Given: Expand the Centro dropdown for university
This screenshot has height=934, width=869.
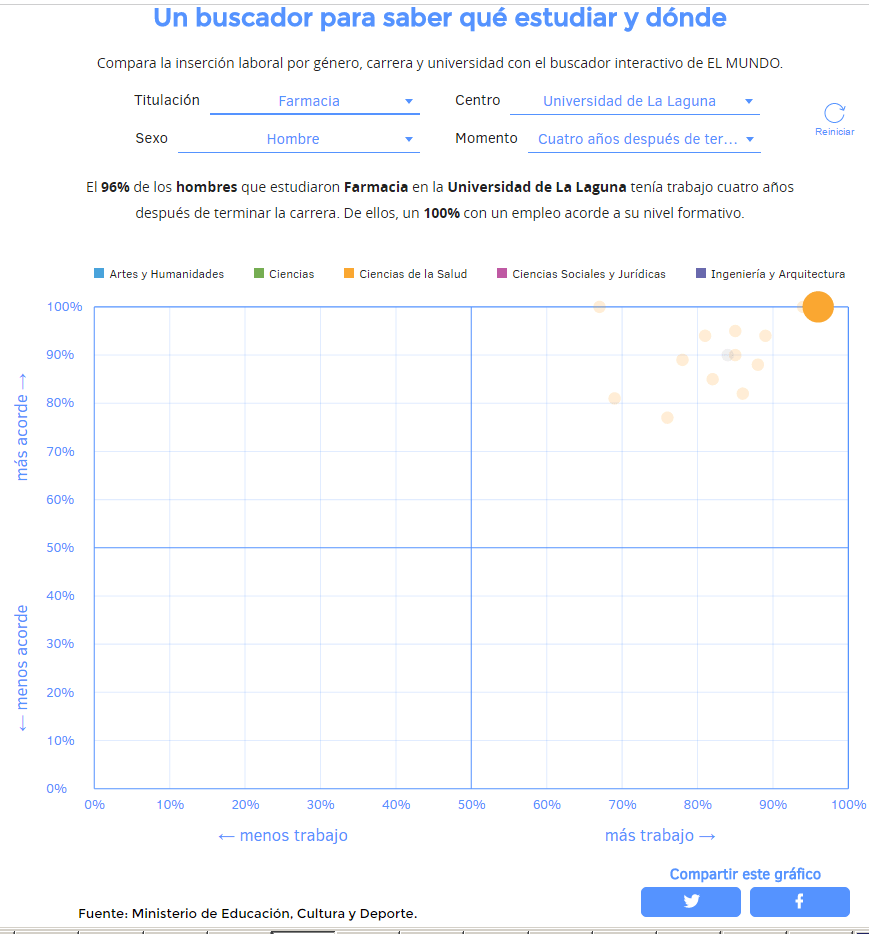Looking at the screenshot, I should (634, 101).
